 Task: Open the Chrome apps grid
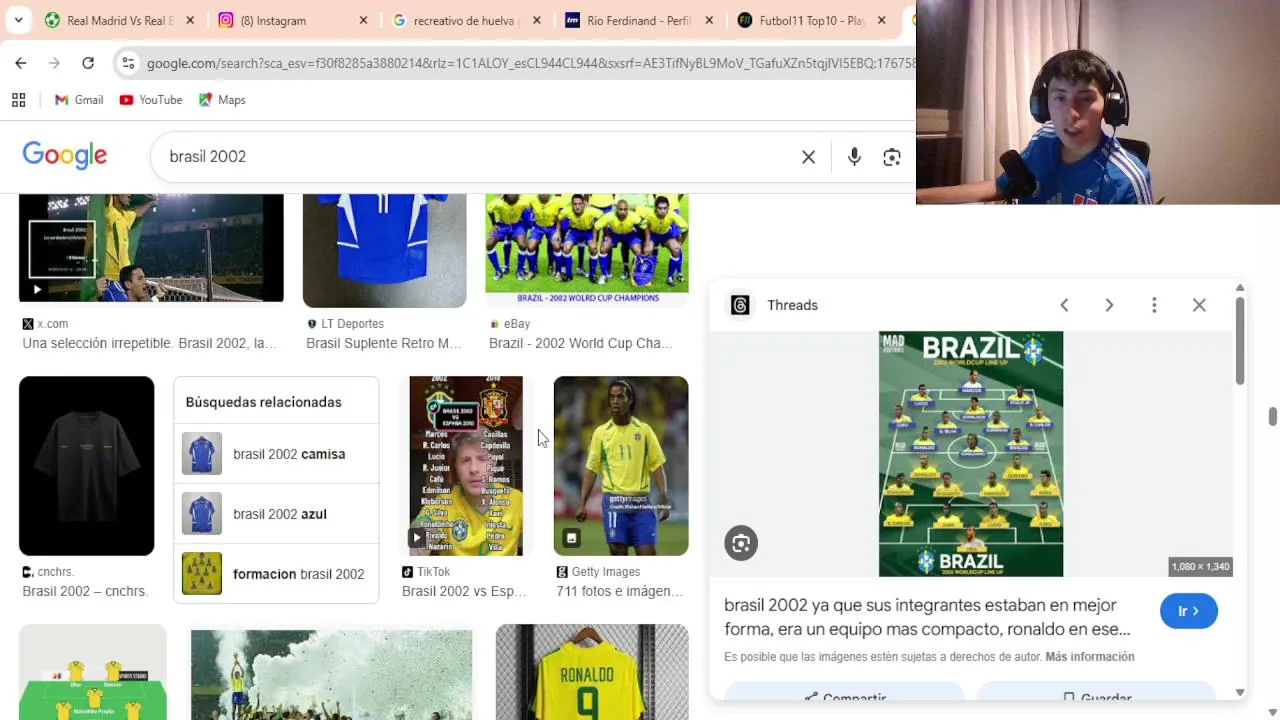point(18,100)
